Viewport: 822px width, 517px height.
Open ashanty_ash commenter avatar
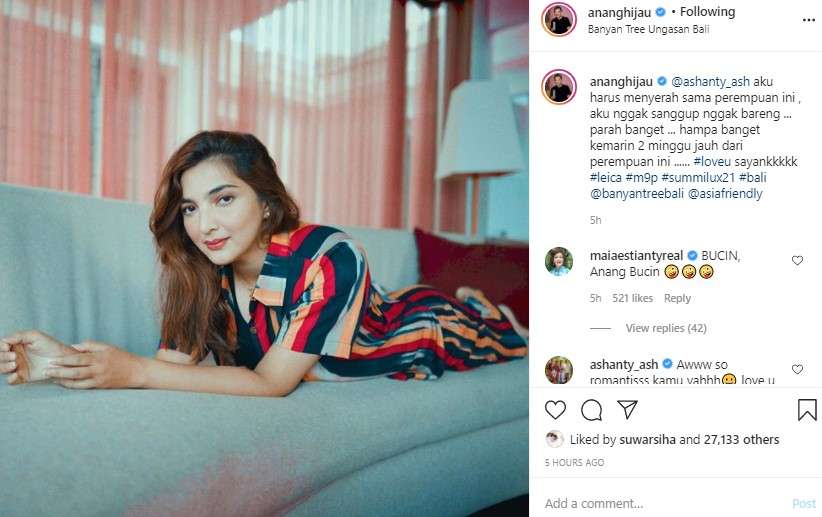coord(559,370)
